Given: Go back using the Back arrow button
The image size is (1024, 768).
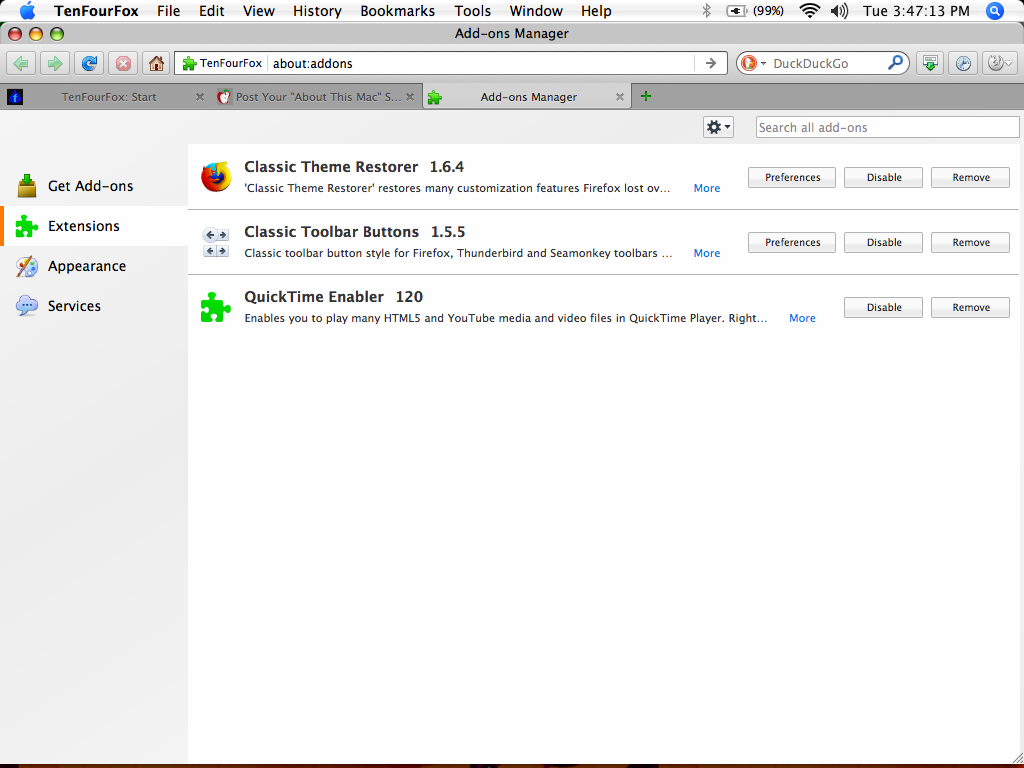Looking at the screenshot, I should (21, 63).
